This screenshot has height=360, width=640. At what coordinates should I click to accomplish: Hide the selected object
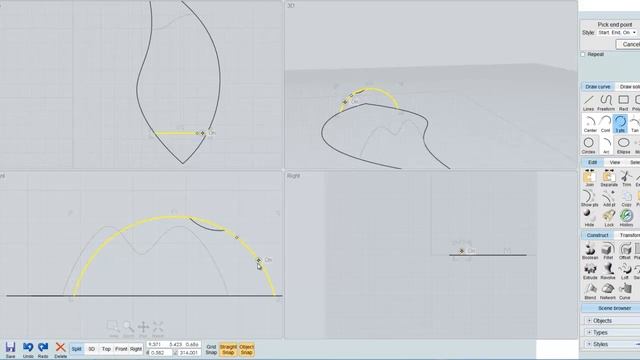pos(589,218)
